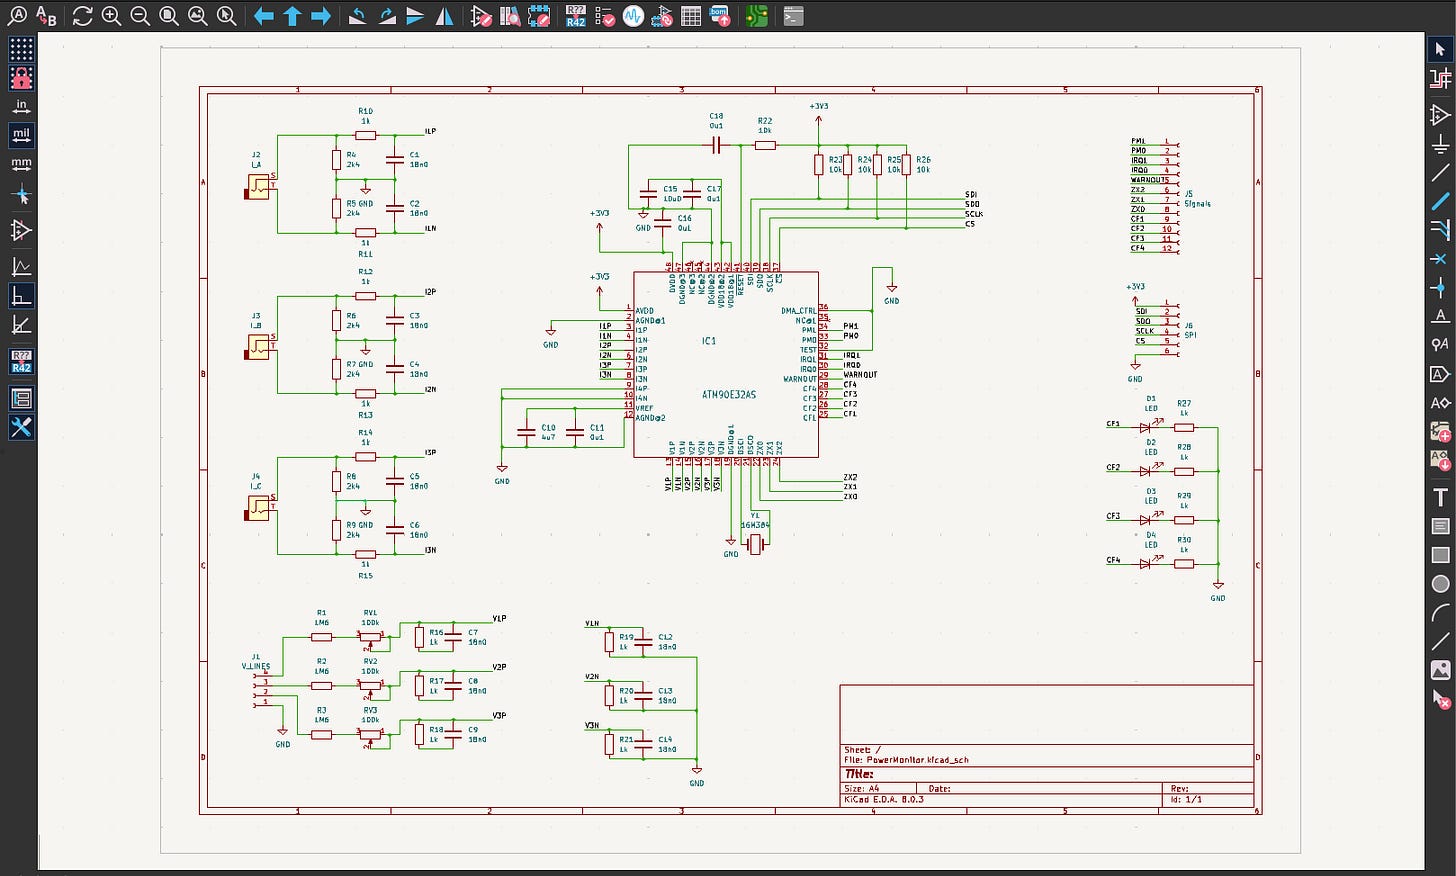This screenshot has width=1456, height=876.
Task: Toggle grid display
Action: coord(21,48)
